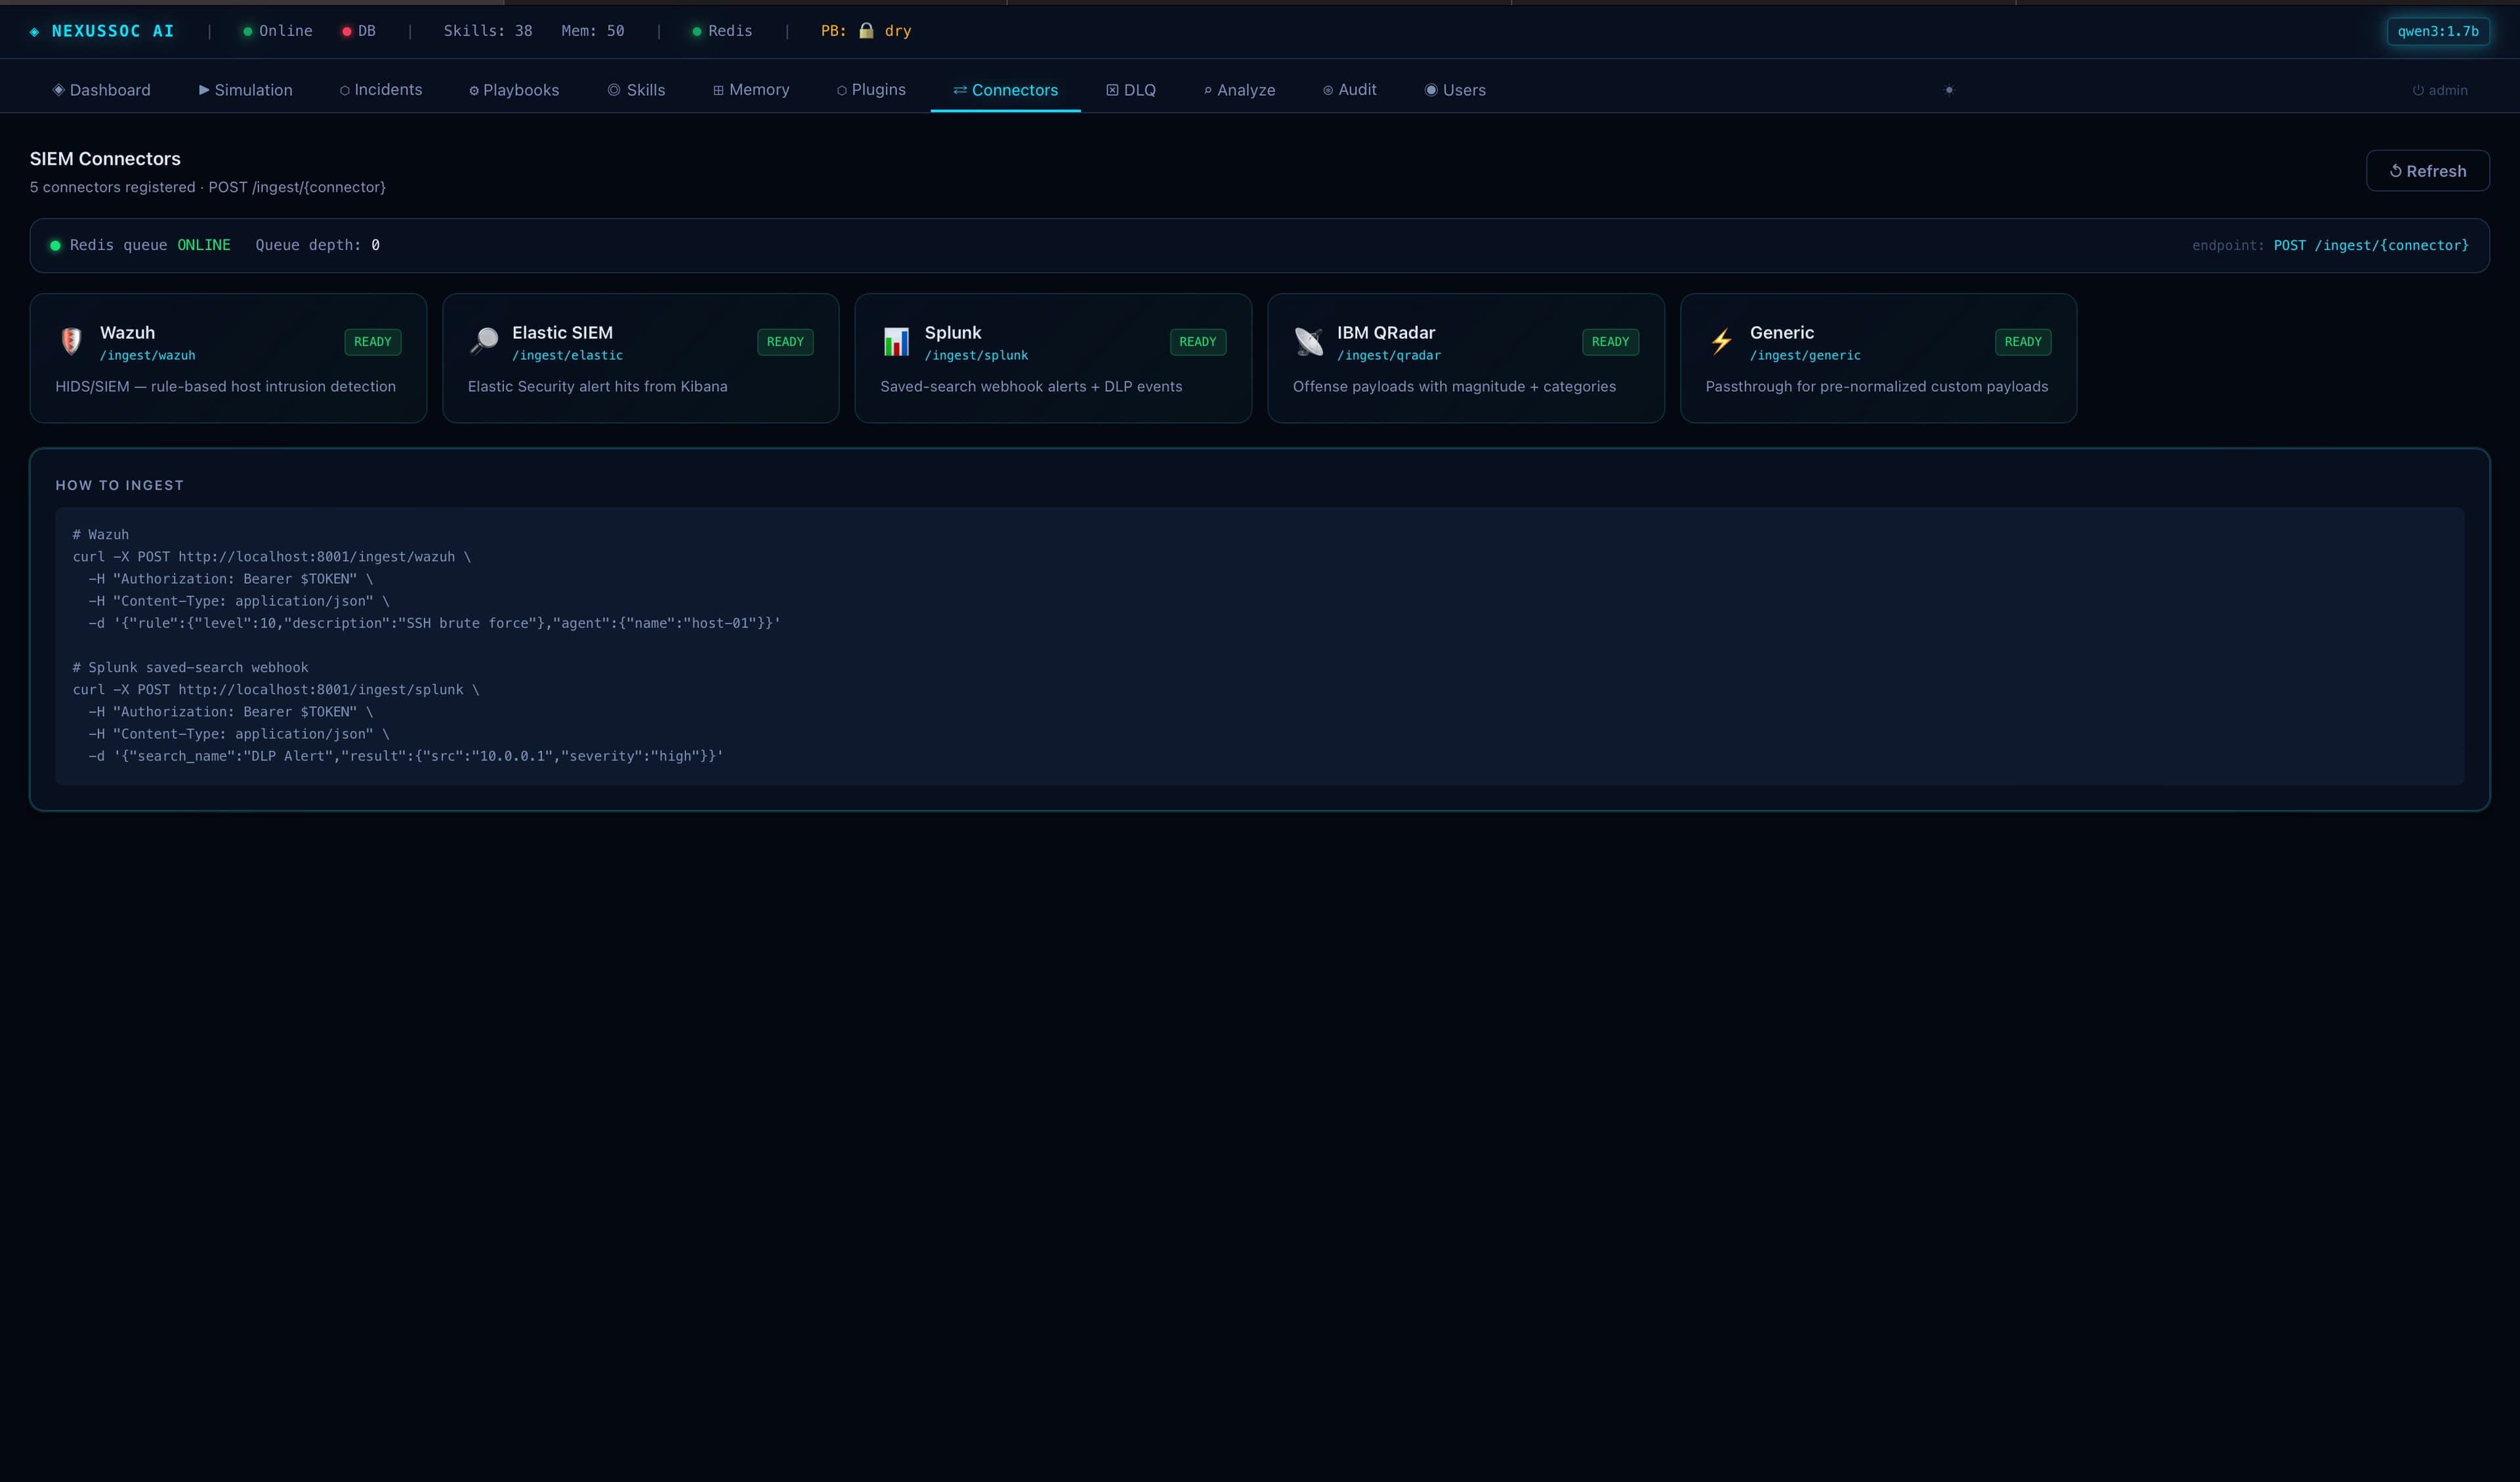Click the Refresh button

2427,171
